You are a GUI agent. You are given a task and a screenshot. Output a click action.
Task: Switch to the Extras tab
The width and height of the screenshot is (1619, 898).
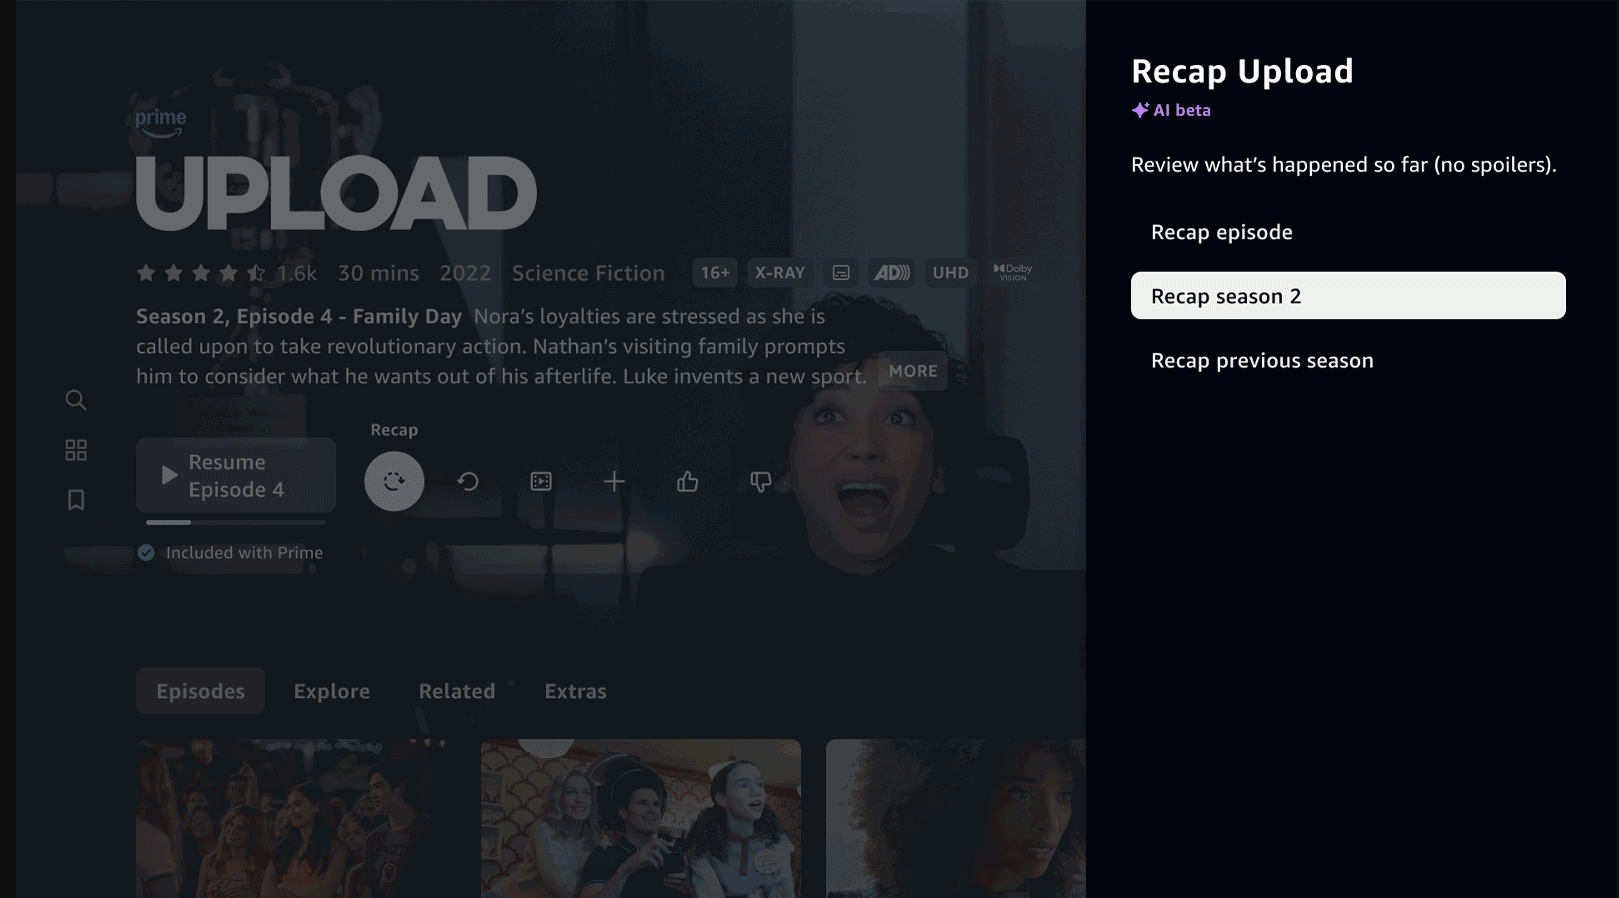click(575, 691)
